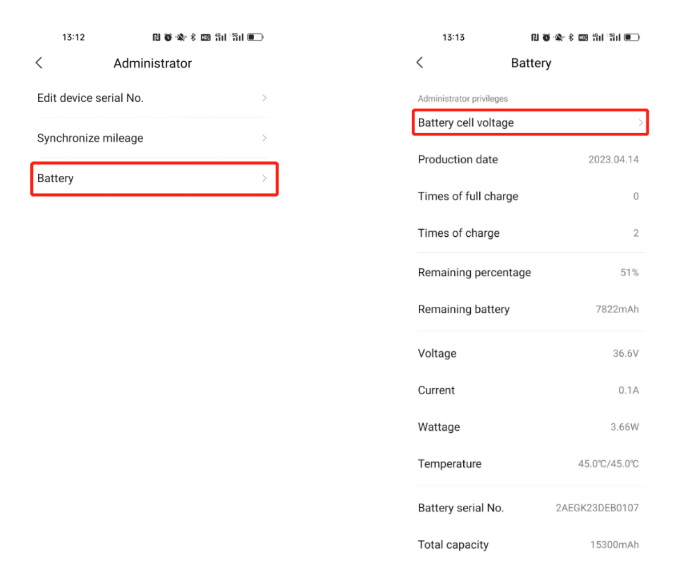Expand the Synchronize mileage chevron
The image size is (679, 566).
tap(264, 138)
